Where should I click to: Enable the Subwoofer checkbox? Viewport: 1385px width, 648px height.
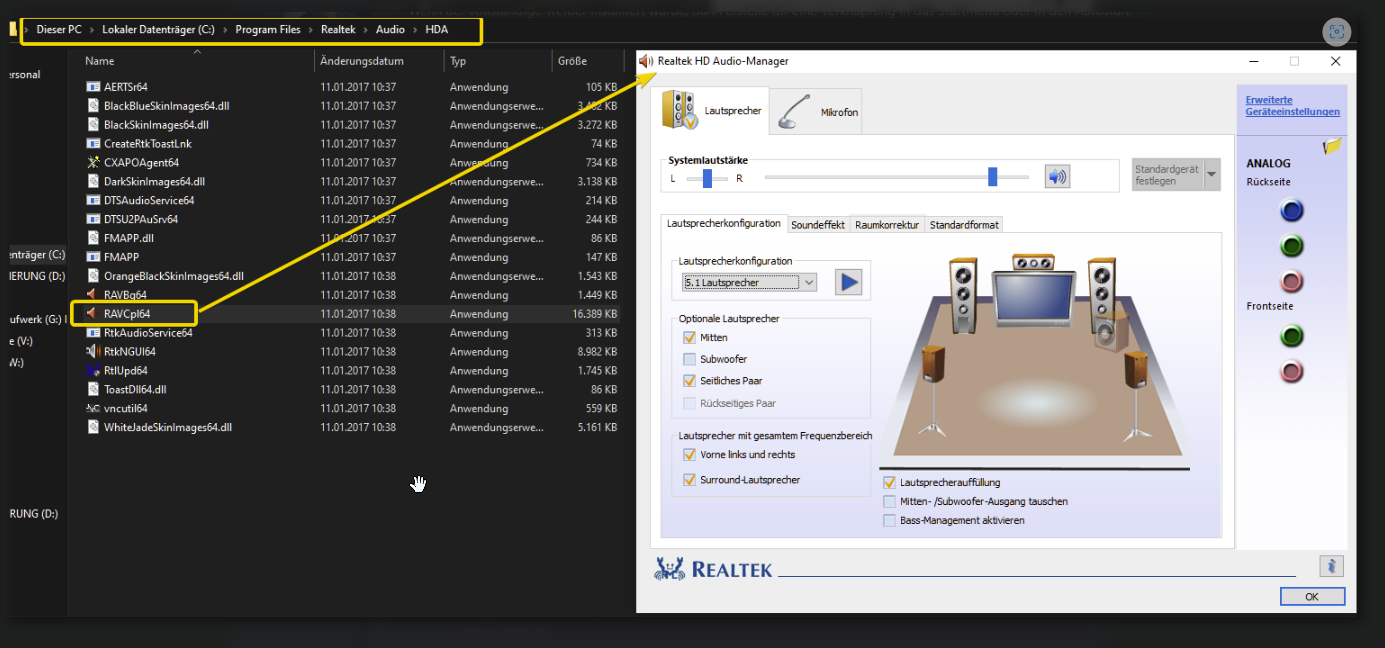[x=689, y=359]
